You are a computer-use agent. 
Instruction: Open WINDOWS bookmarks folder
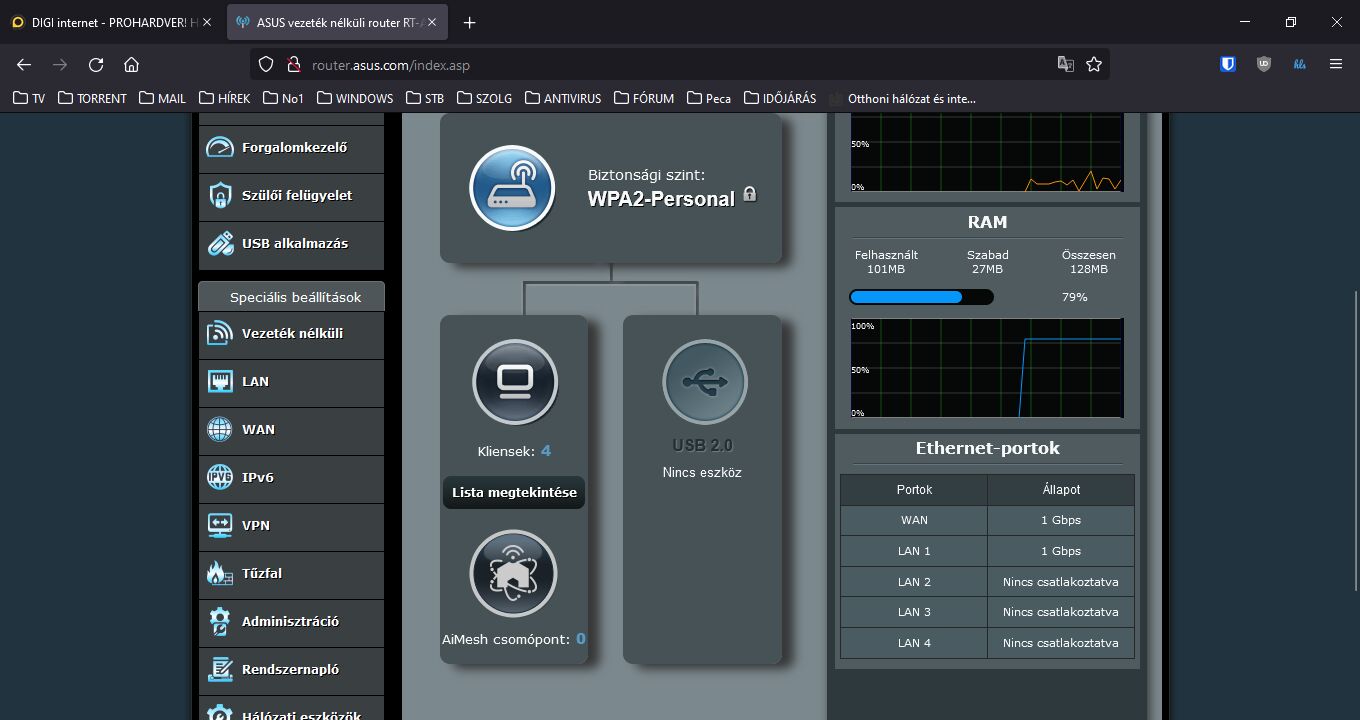pos(354,98)
